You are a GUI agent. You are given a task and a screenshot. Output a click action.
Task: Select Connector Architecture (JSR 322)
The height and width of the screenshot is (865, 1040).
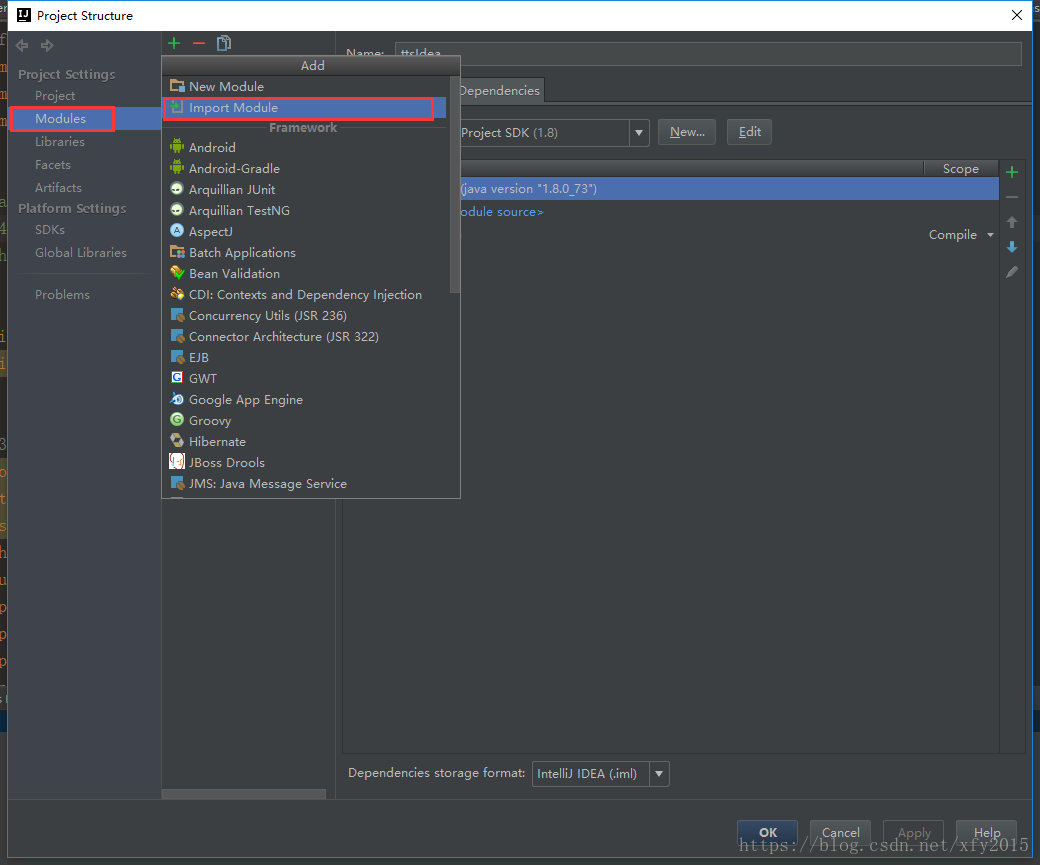coord(304,336)
